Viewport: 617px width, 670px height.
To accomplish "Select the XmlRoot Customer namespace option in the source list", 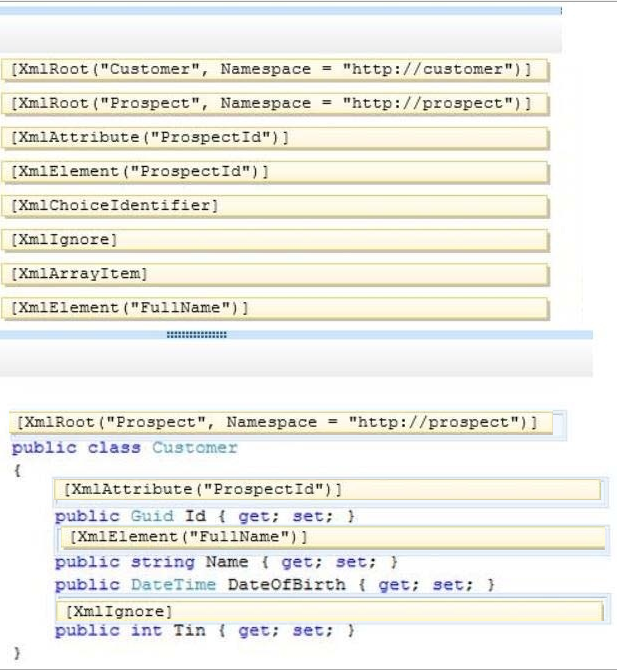I will (x=275, y=70).
